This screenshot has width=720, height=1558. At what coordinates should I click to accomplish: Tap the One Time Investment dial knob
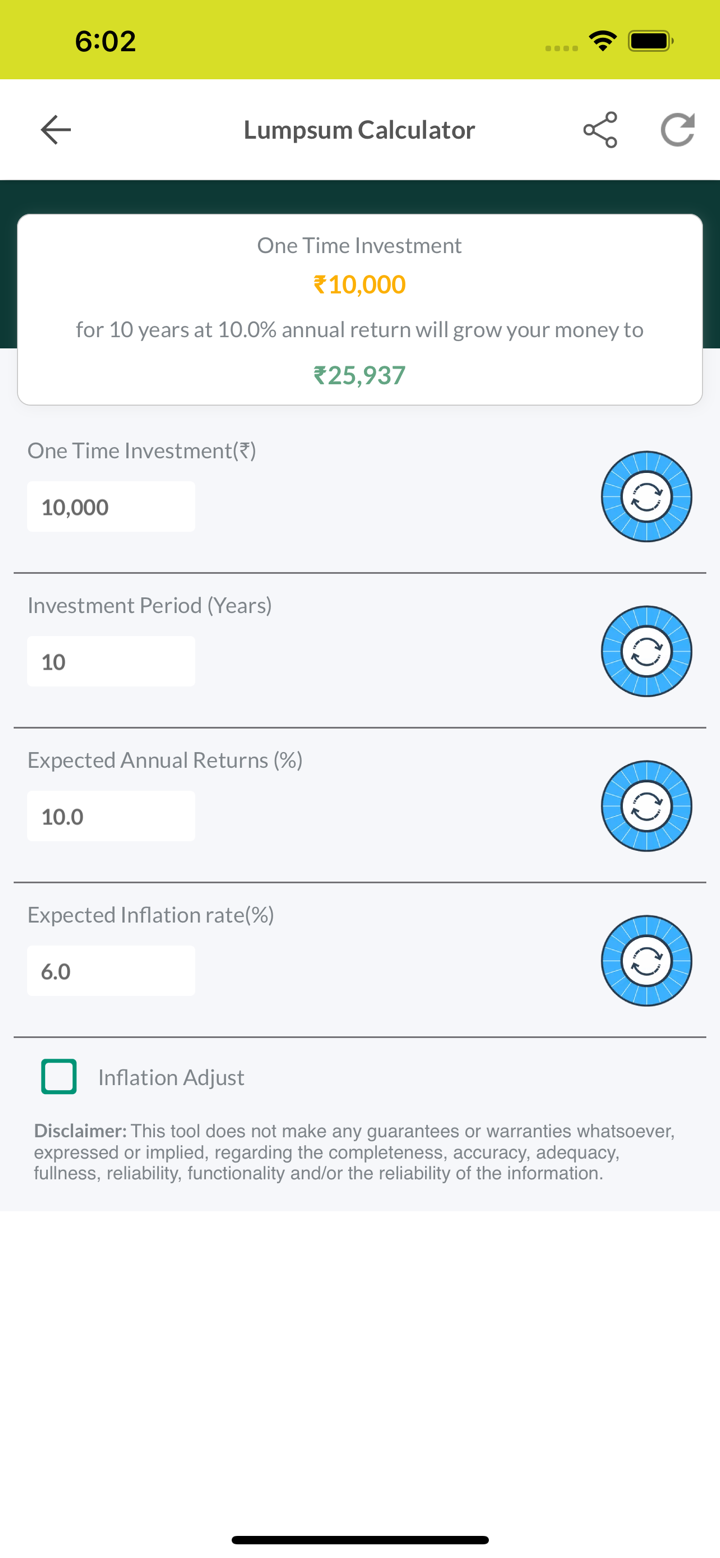(647, 497)
